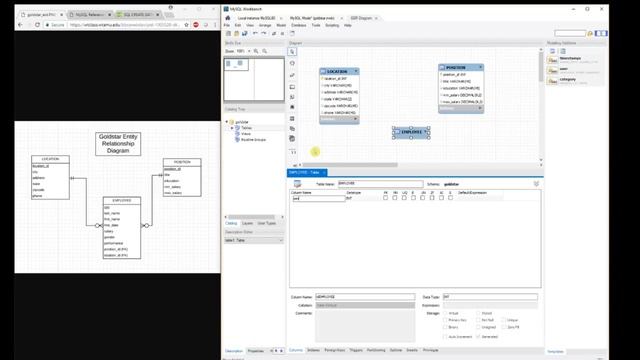Open the Templates tab at bottom right
Viewport: 640px width, 360px height.
[x=556, y=351]
